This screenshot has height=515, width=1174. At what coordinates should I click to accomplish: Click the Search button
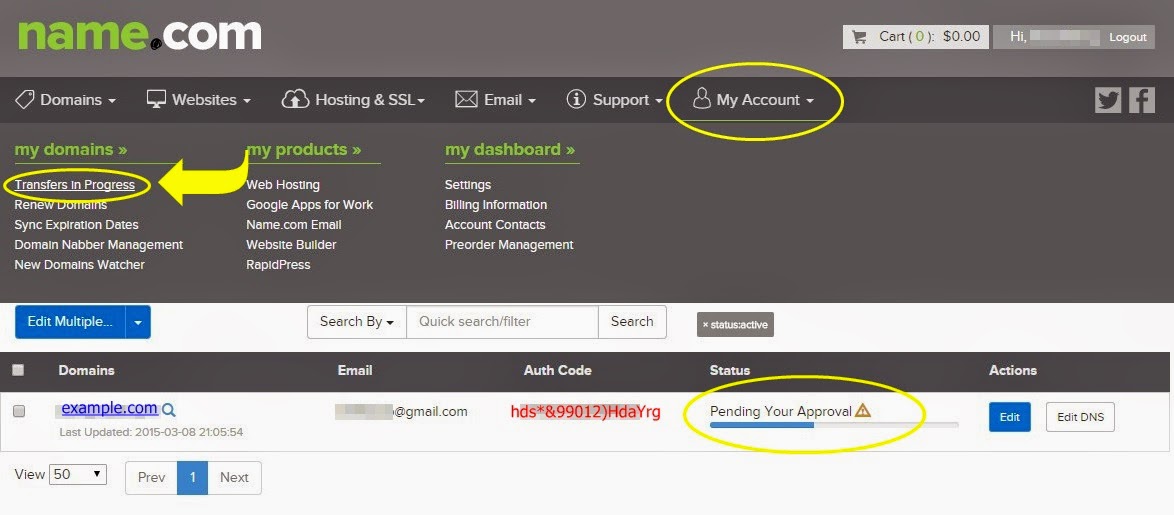click(x=632, y=322)
